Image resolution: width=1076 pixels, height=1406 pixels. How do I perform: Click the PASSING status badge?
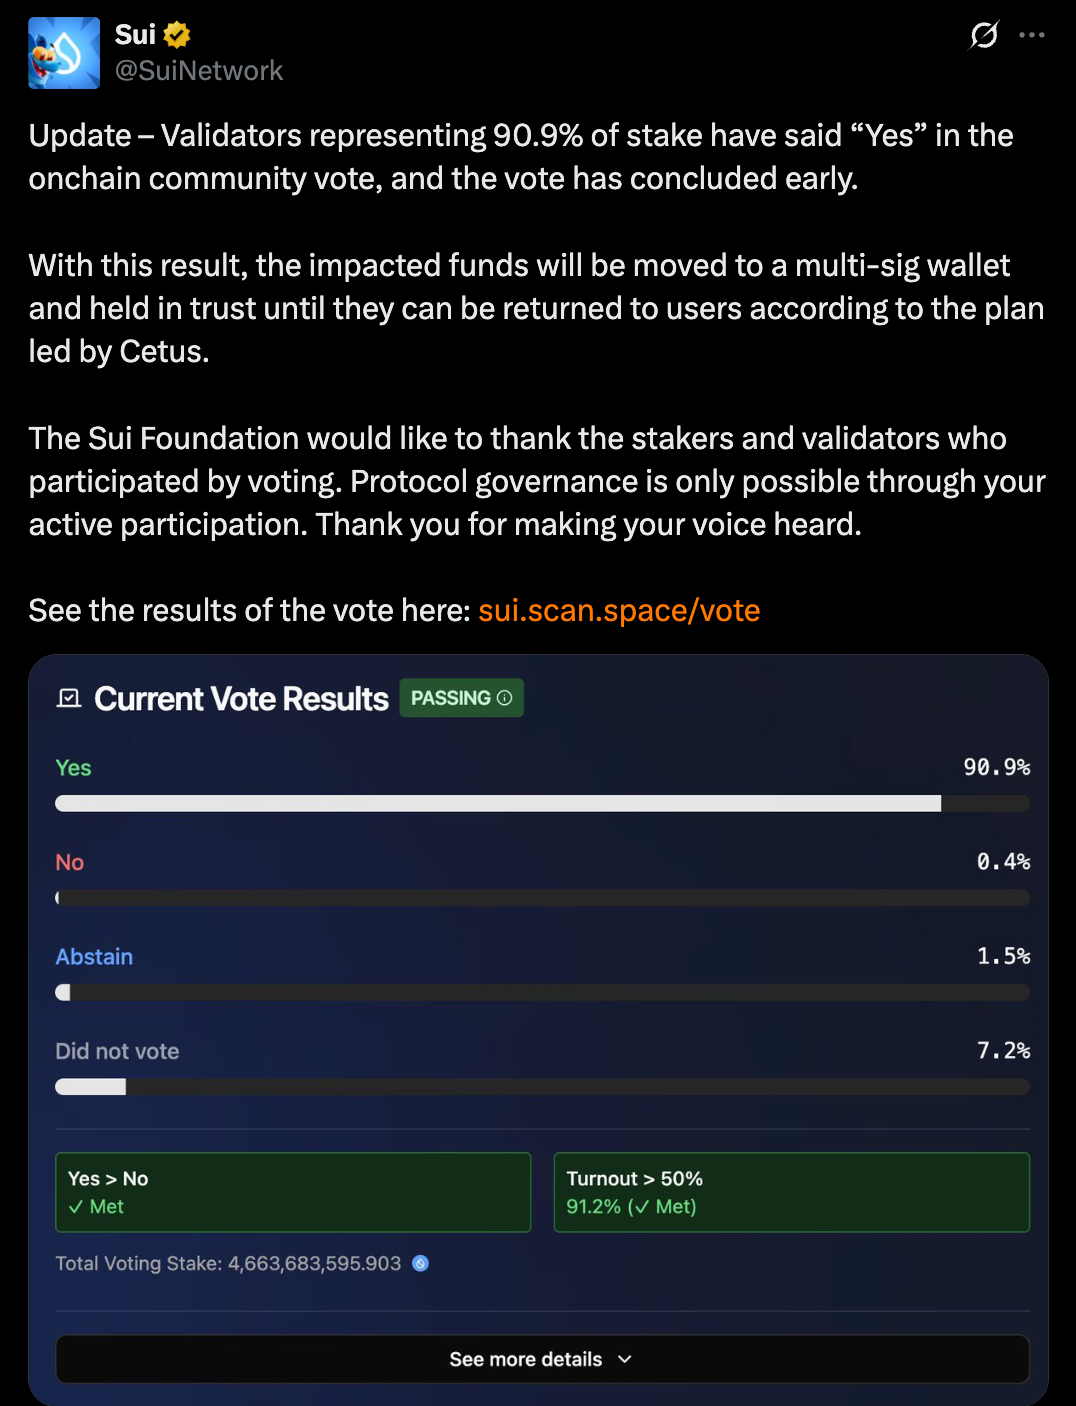[x=462, y=698]
